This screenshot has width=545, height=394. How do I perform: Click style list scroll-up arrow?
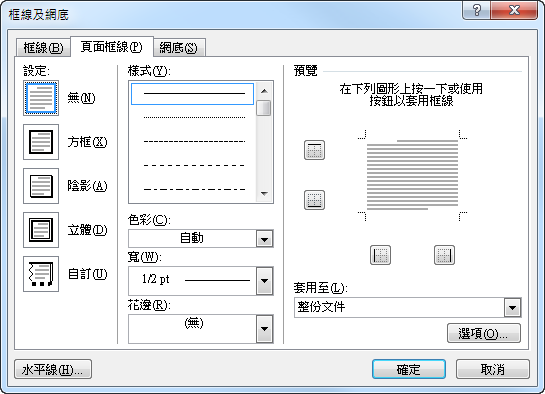coord(264,91)
